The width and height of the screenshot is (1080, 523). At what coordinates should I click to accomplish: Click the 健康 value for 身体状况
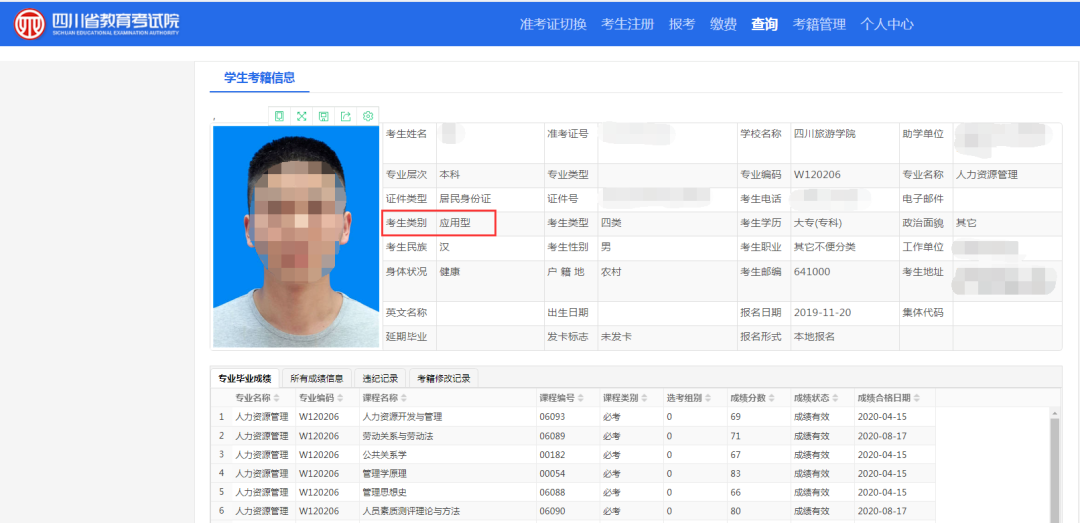click(x=450, y=271)
